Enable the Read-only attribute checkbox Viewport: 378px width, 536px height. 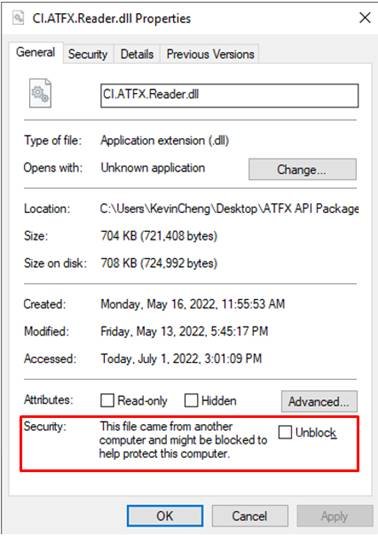click(x=107, y=400)
